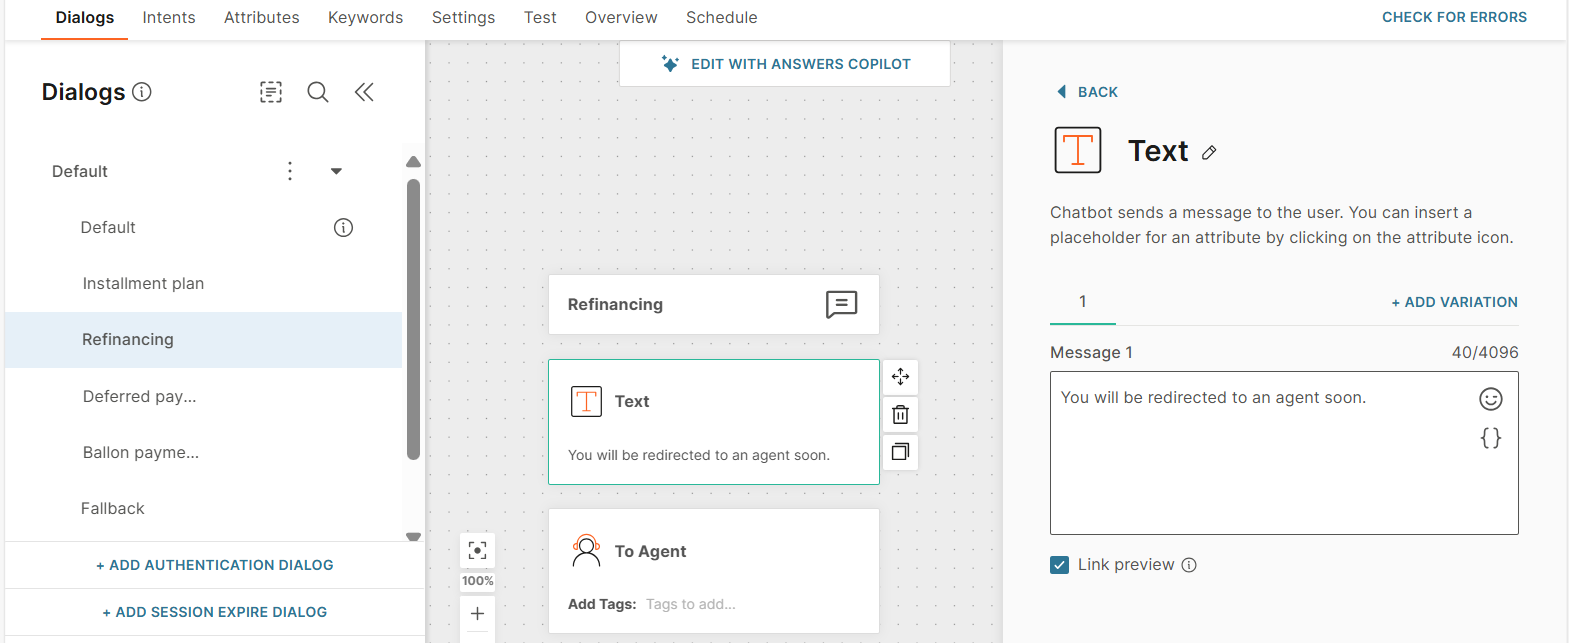Open the Schedule tab
This screenshot has width=1569, height=643.
click(x=722, y=18)
